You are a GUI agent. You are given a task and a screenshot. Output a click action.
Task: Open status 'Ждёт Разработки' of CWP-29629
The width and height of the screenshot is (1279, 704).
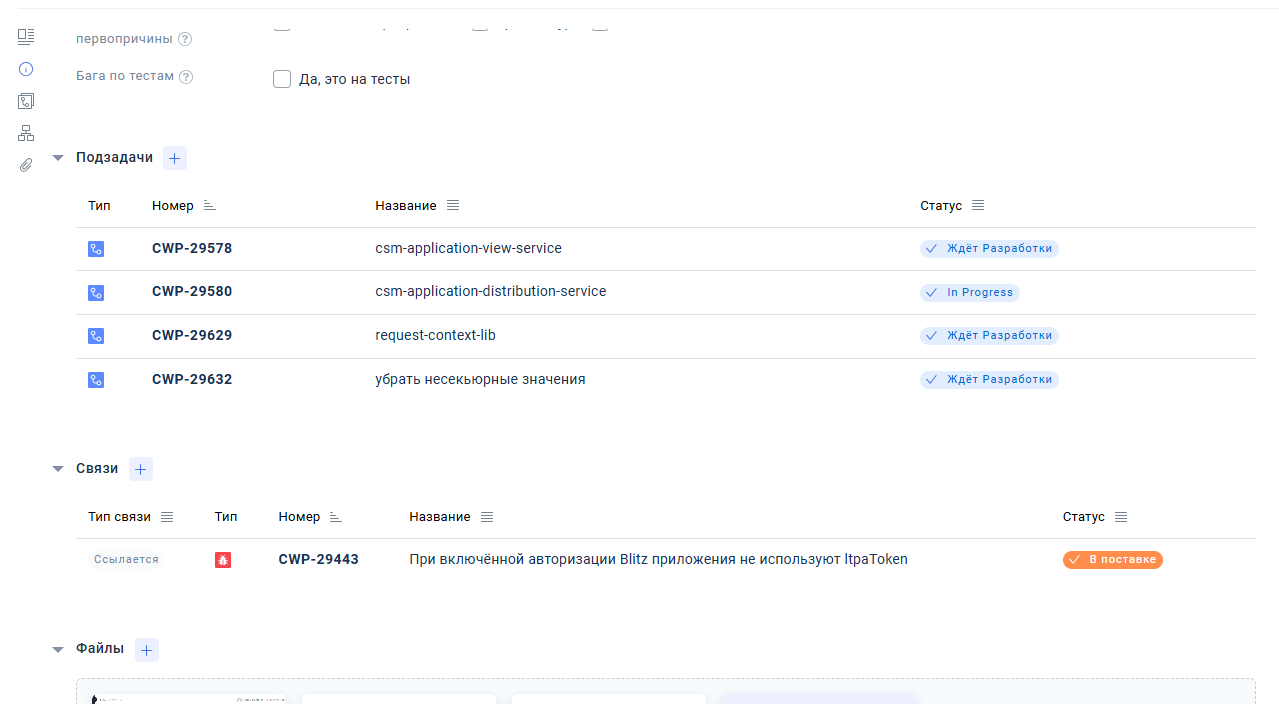[x=989, y=335]
